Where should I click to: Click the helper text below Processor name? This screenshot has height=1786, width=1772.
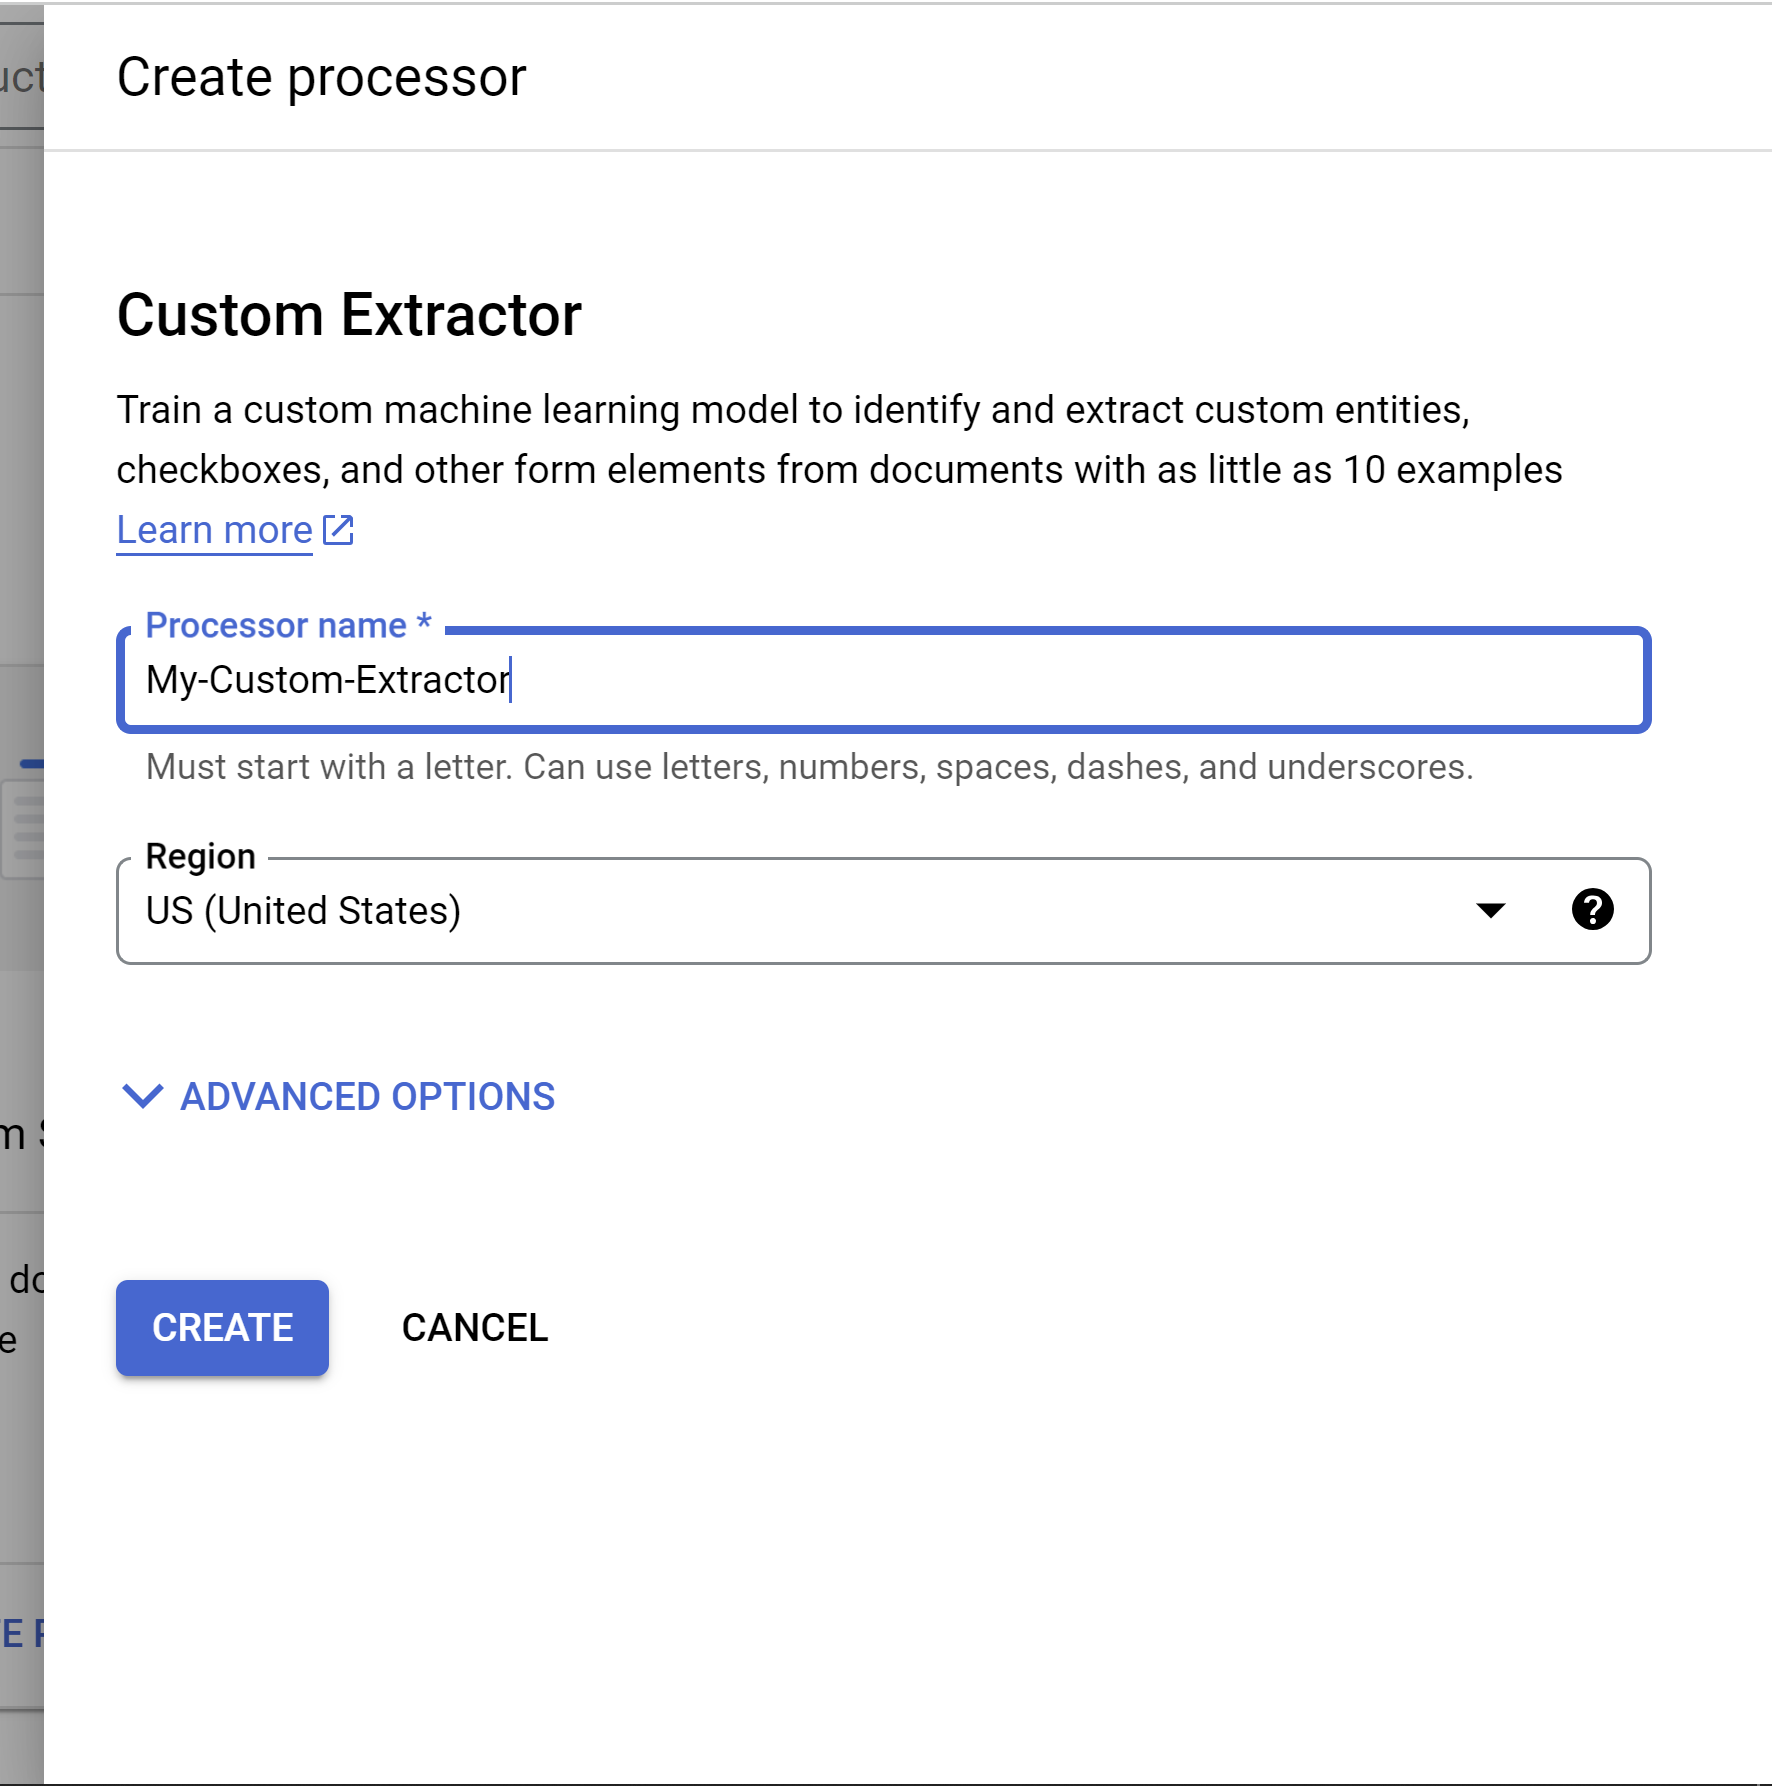point(809,767)
